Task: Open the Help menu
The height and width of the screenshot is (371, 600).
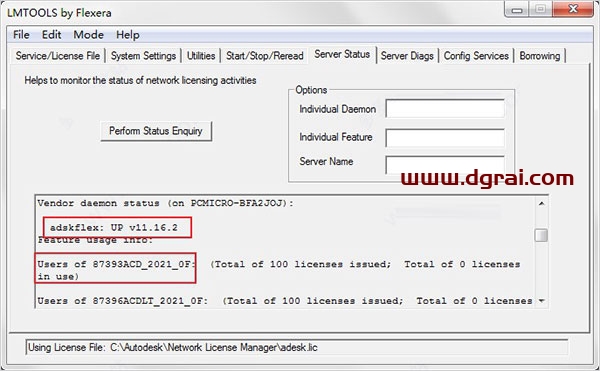Action: (x=128, y=35)
